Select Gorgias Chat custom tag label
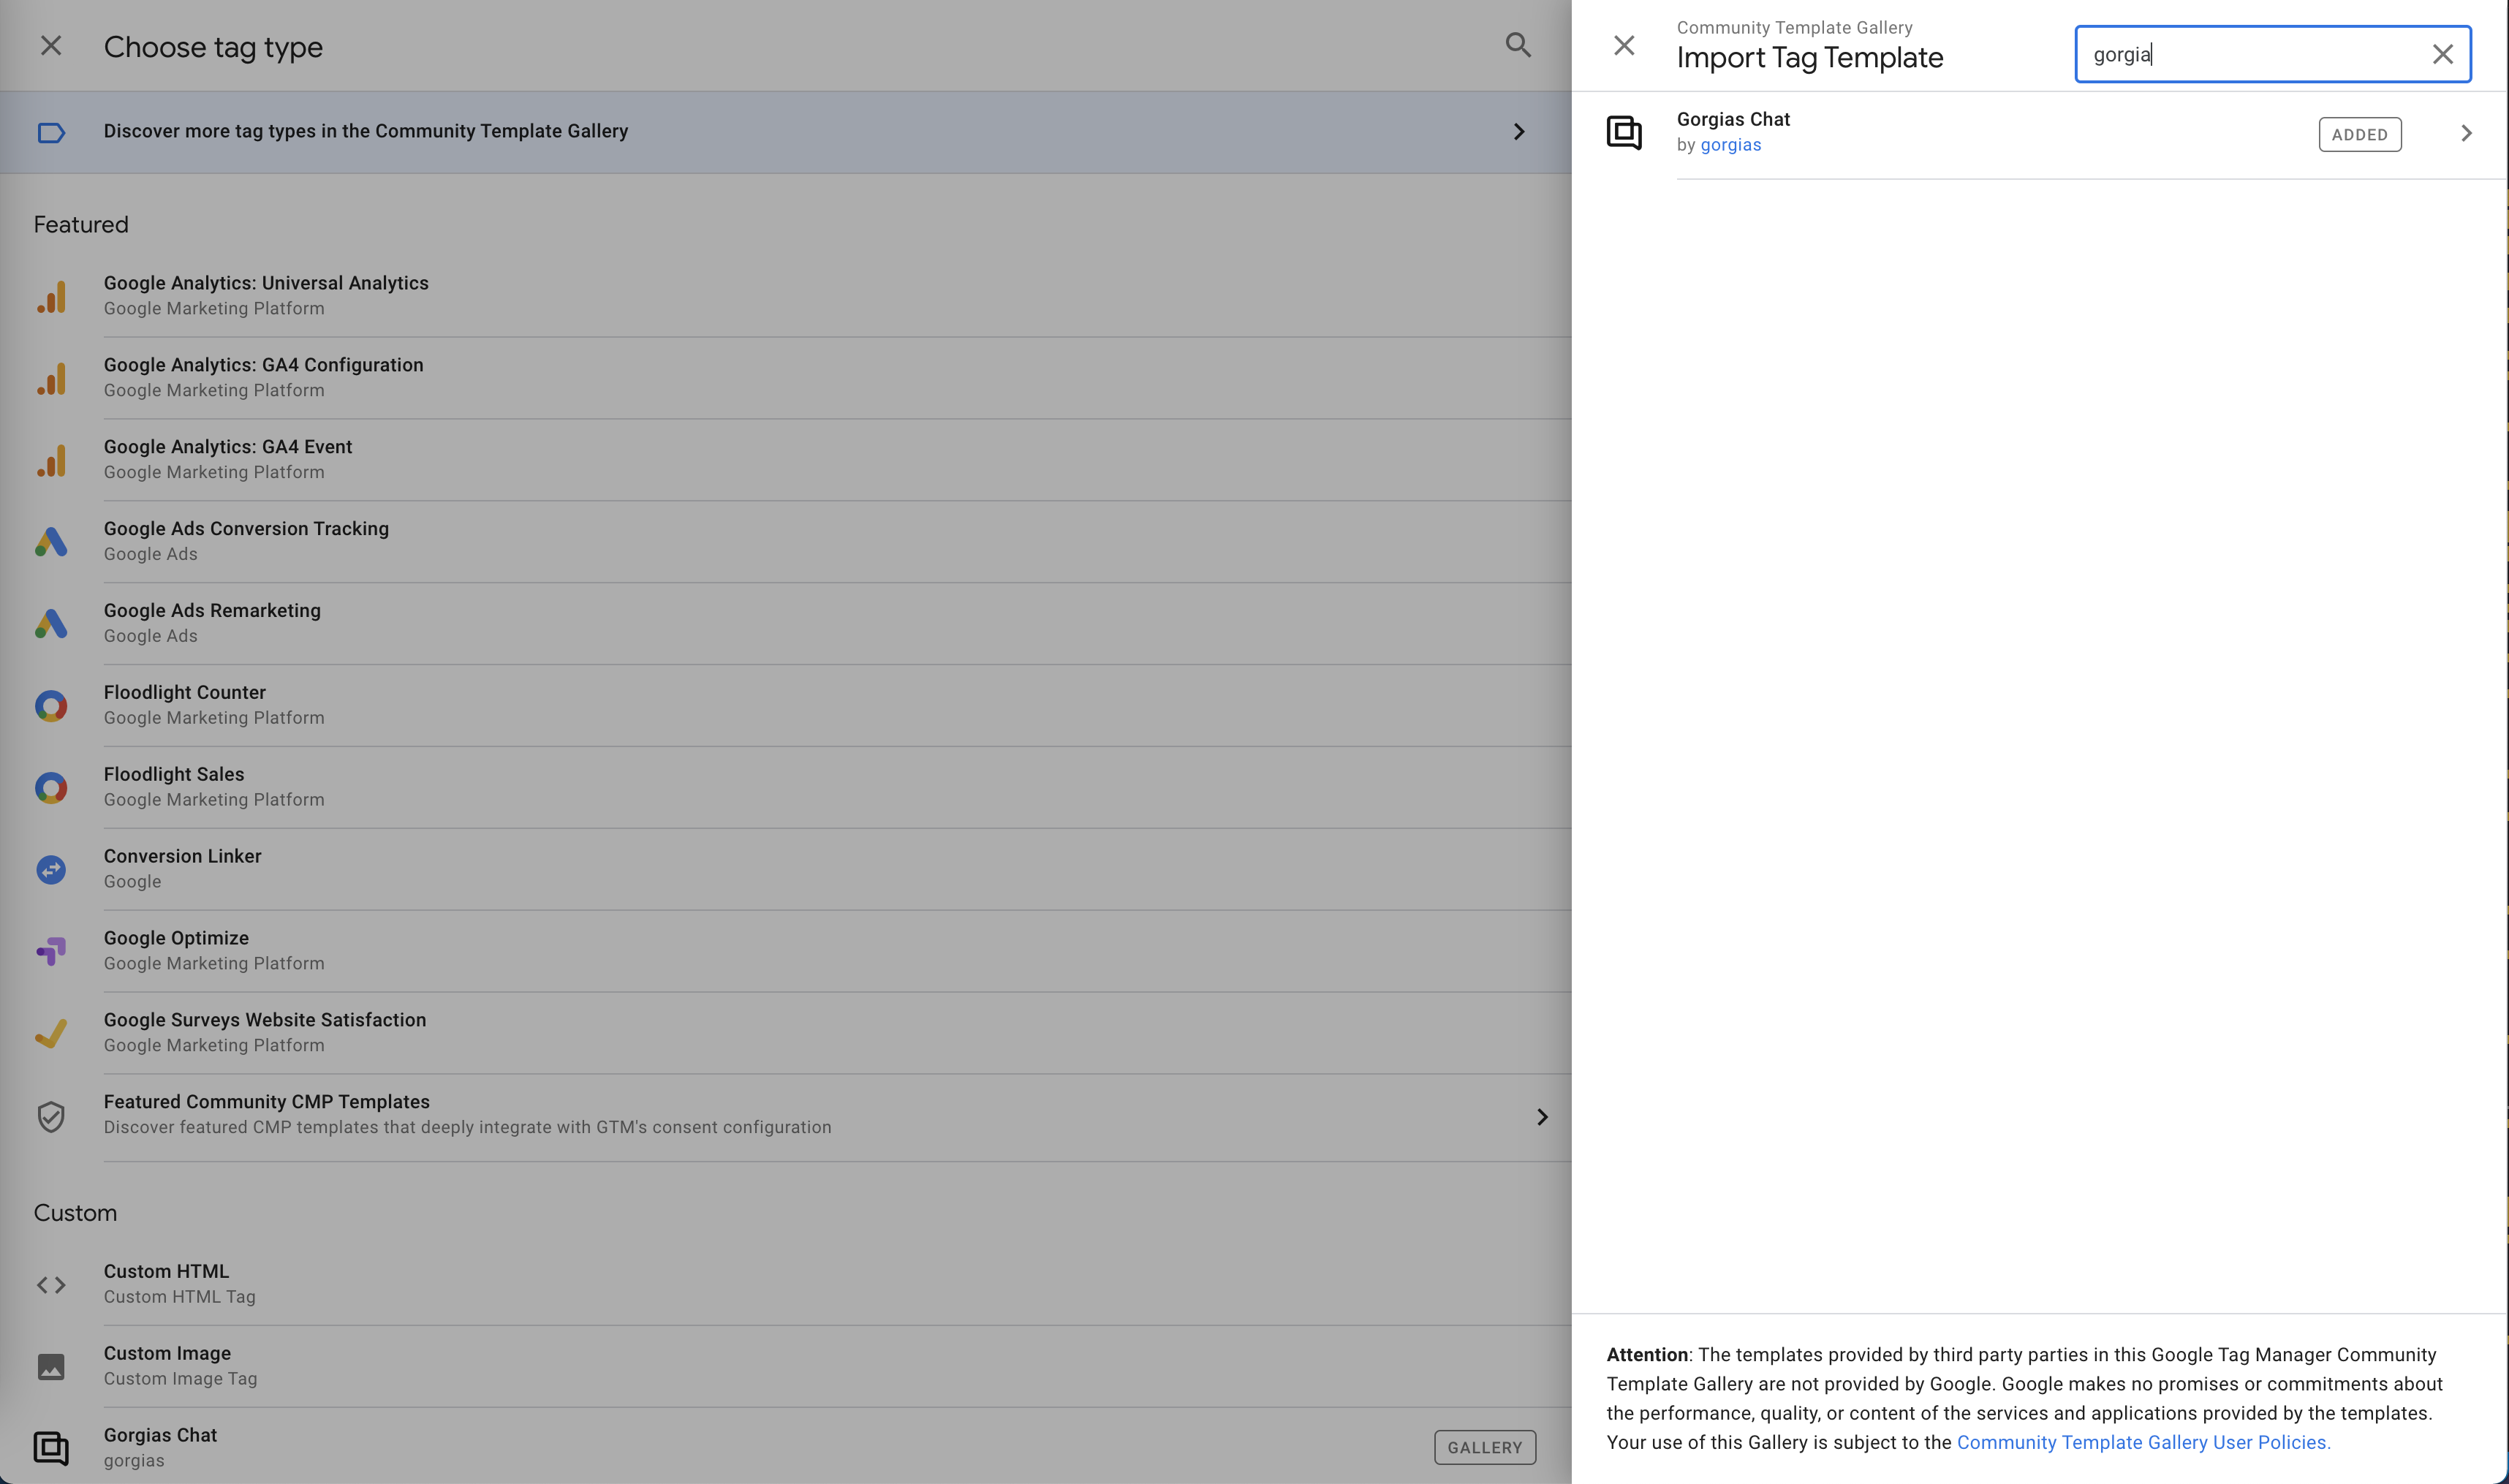This screenshot has height=1484, width=2509. click(160, 1435)
